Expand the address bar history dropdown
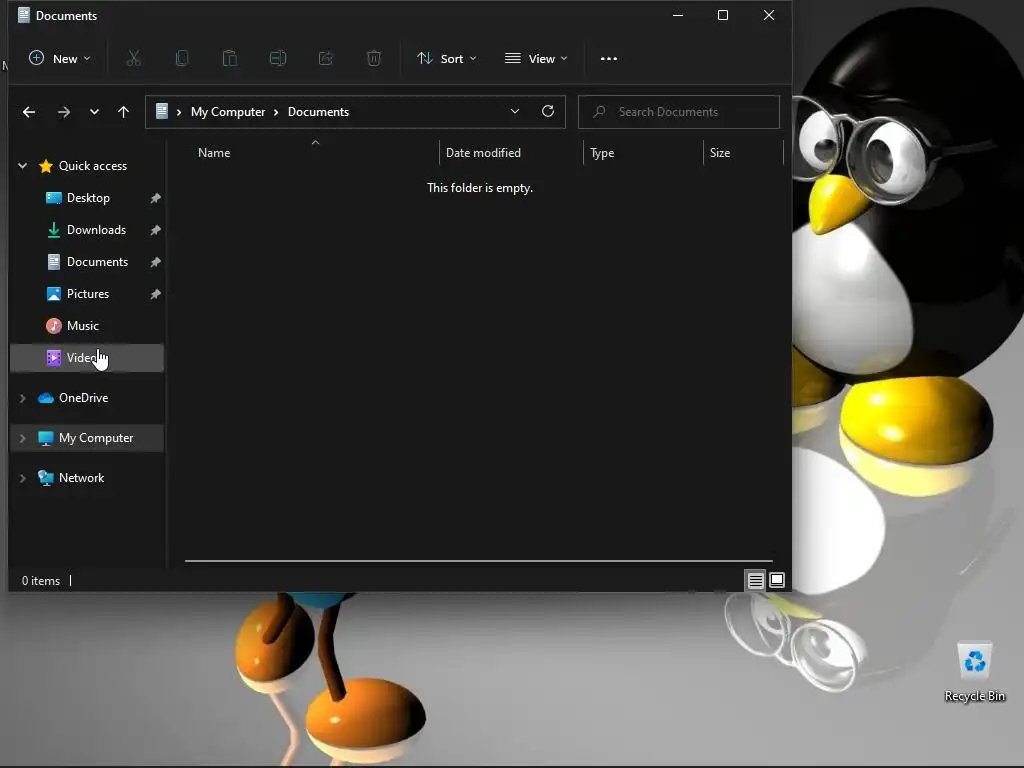This screenshot has width=1024, height=768. click(x=515, y=112)
